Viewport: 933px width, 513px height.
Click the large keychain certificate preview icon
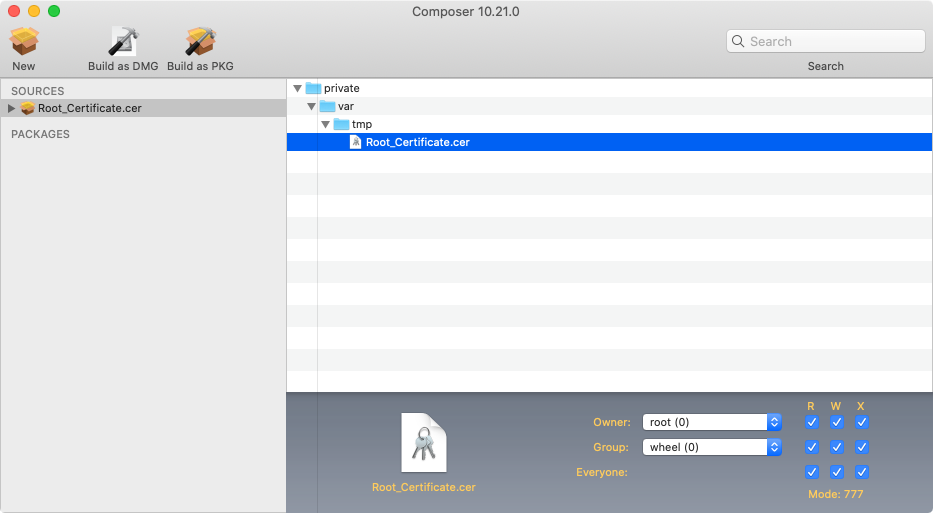pos(424,443)
